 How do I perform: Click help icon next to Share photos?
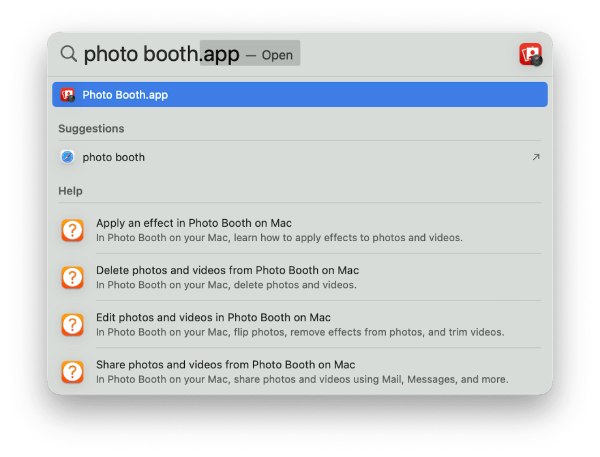73,371
